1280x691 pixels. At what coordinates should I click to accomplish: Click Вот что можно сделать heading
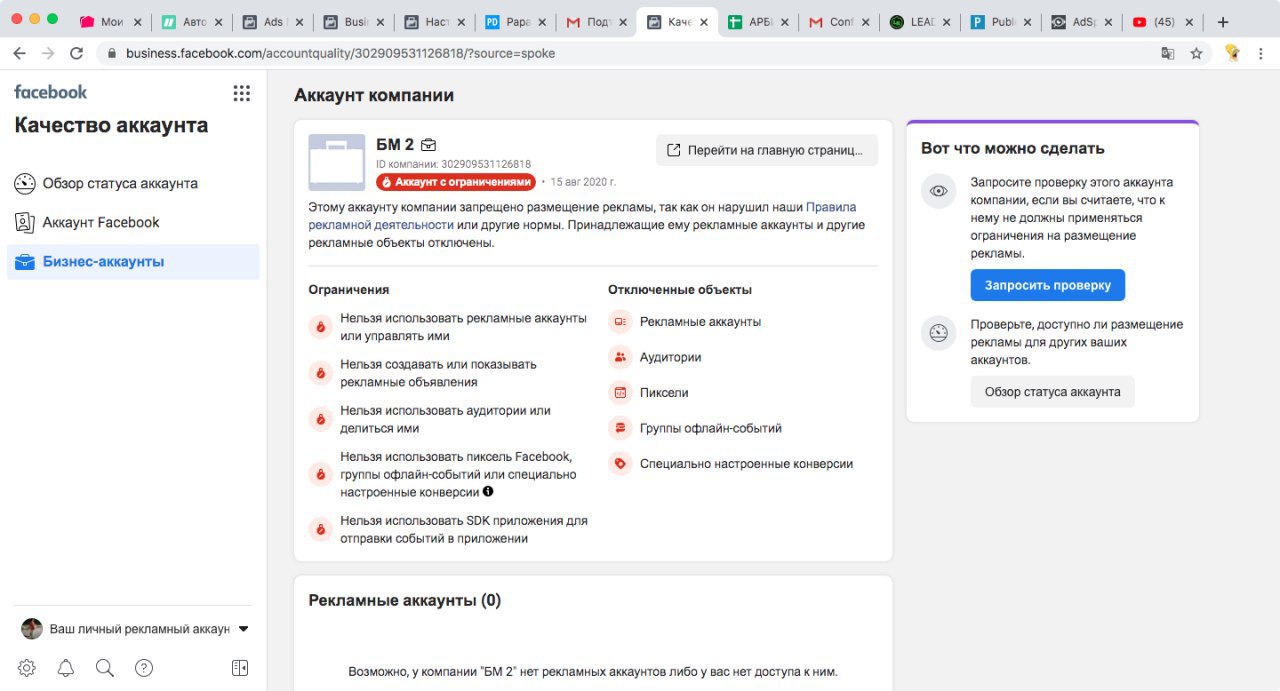[x=1012, y=148]
